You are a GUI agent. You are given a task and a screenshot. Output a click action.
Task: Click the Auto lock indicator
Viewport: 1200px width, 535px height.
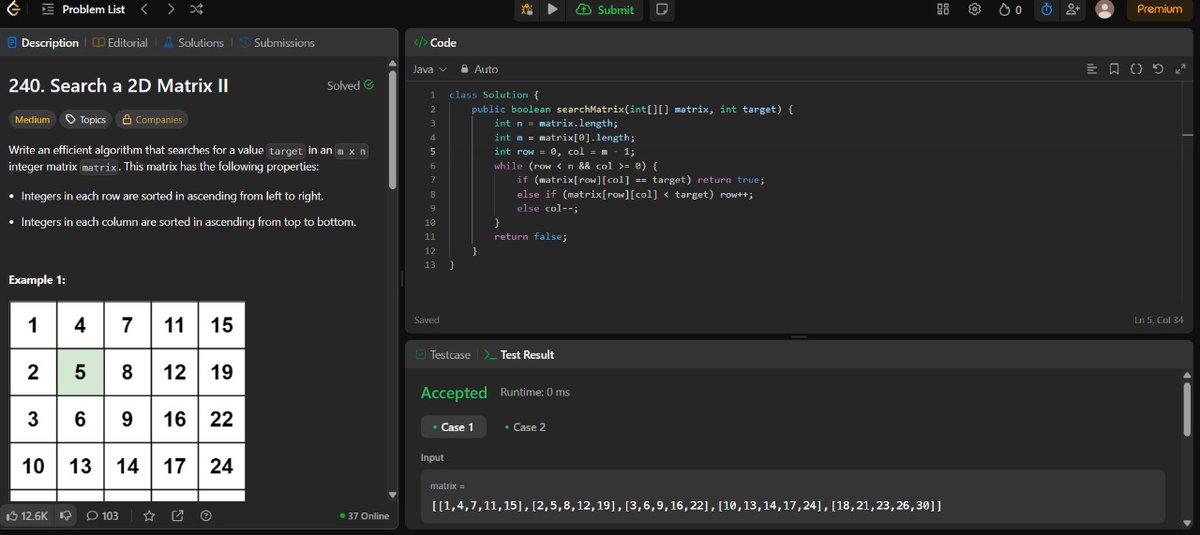coord(479,69)
